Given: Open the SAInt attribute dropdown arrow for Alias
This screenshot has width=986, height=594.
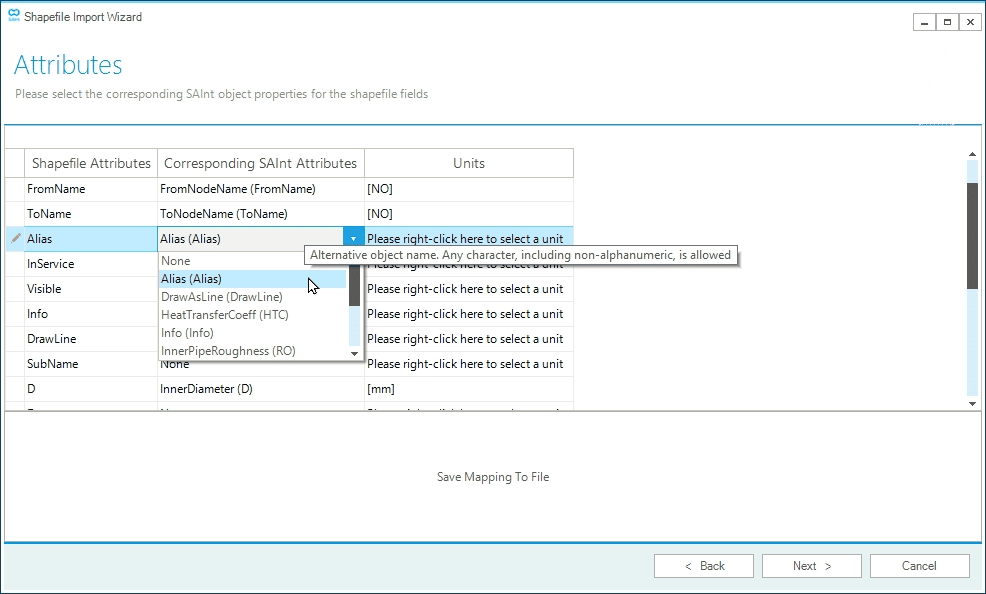Looking at the screenshot, I should 354,237.
